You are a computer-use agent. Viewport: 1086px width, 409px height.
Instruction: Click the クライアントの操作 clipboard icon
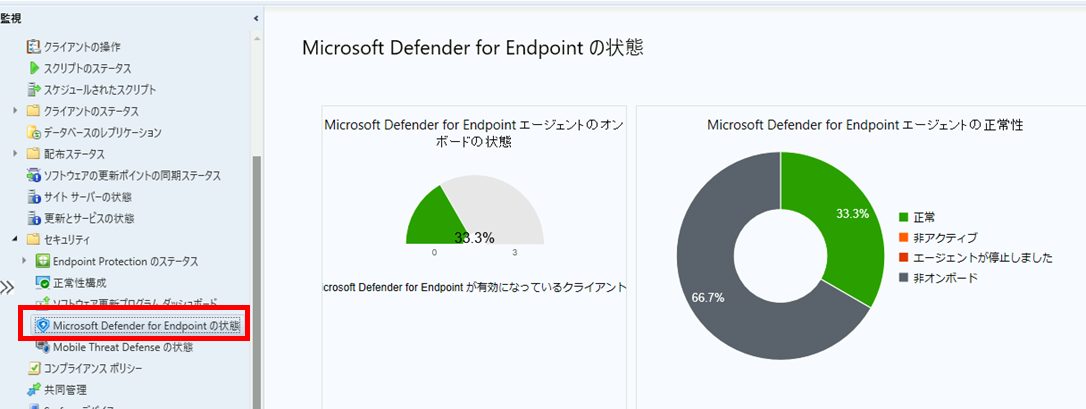click(33, 47)
